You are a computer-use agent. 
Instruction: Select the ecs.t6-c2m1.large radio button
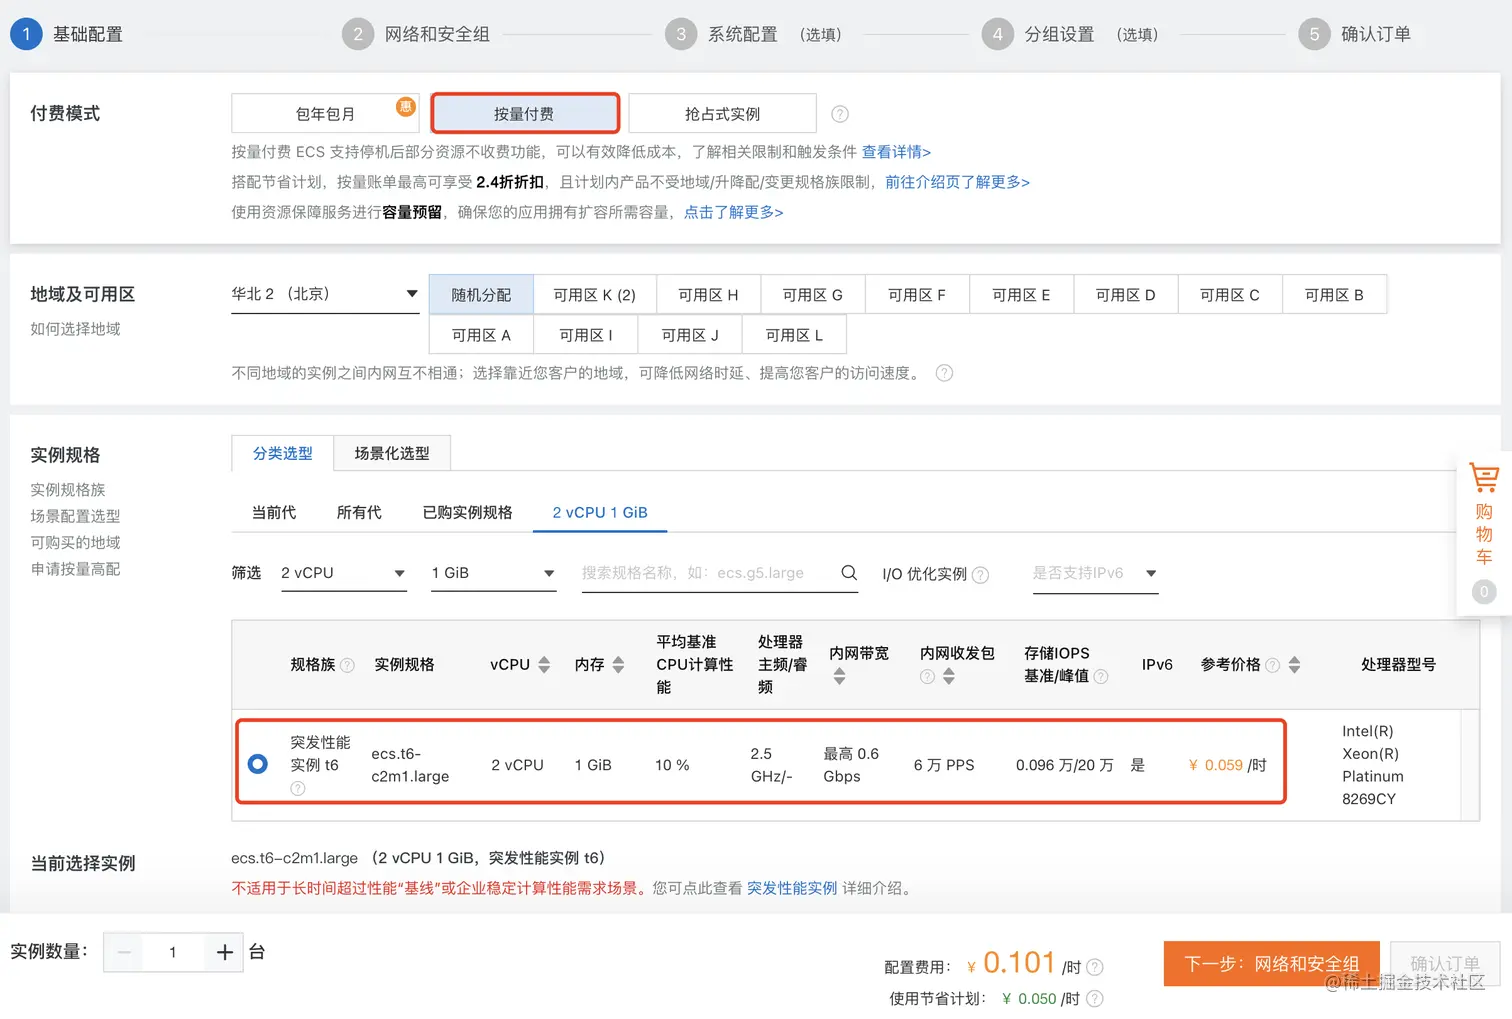coord(257,764)
